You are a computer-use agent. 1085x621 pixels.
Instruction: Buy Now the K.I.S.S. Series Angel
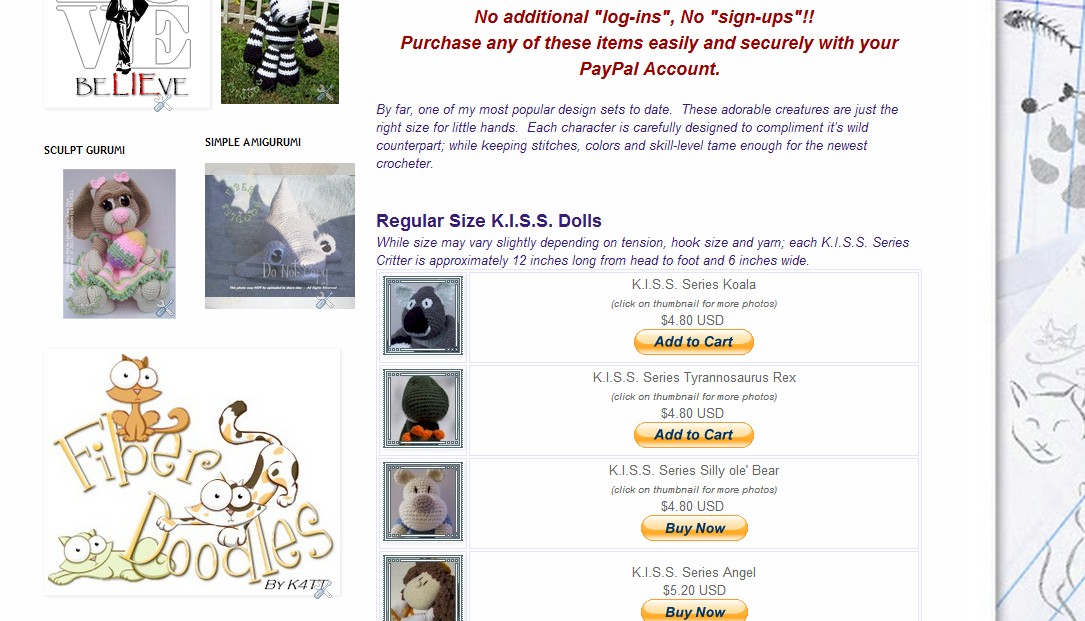694,611
